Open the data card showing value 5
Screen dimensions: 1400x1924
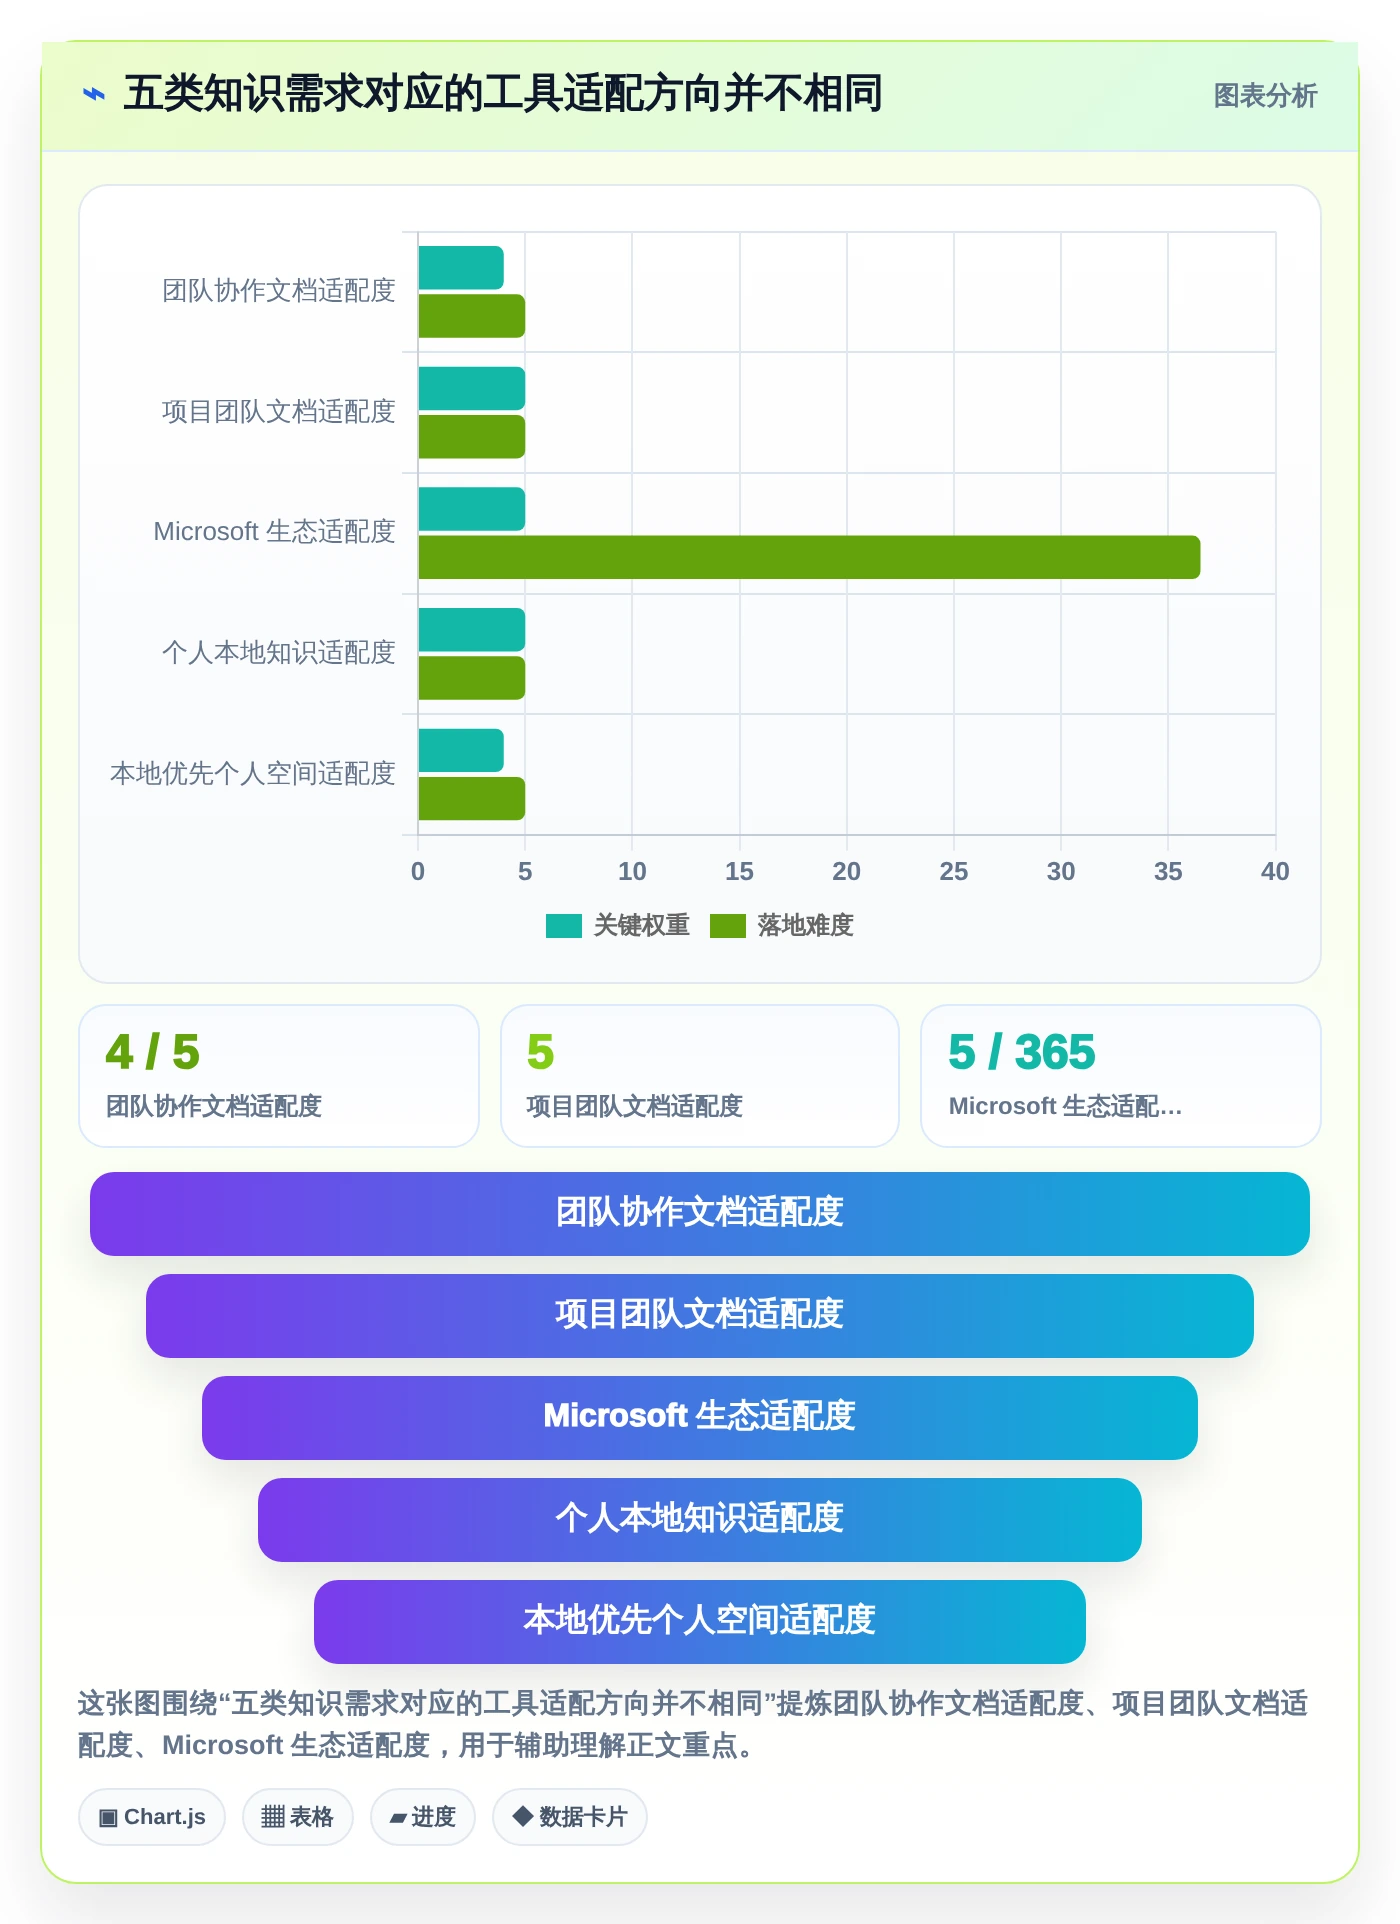pos(700,1076)
